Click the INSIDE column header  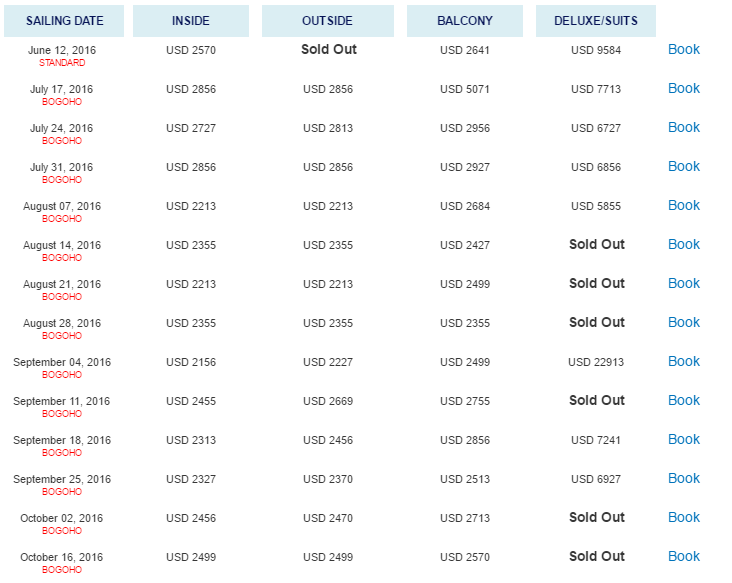pyautogui.click(x=191, y=21)
